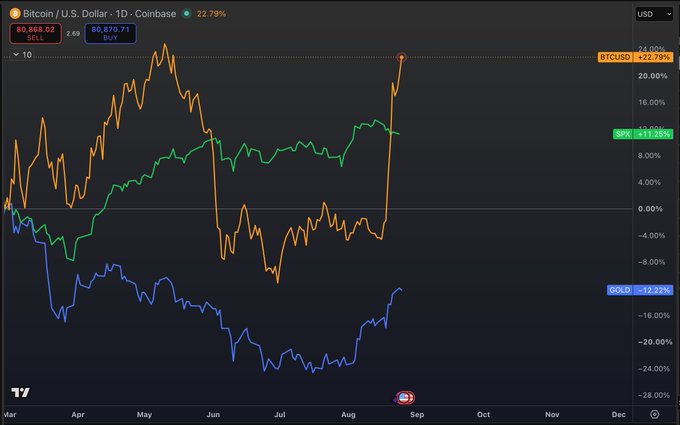Click the 20.00% mark on price scale
This screenshot has height=425, width=680.
(x=652, y=76)
